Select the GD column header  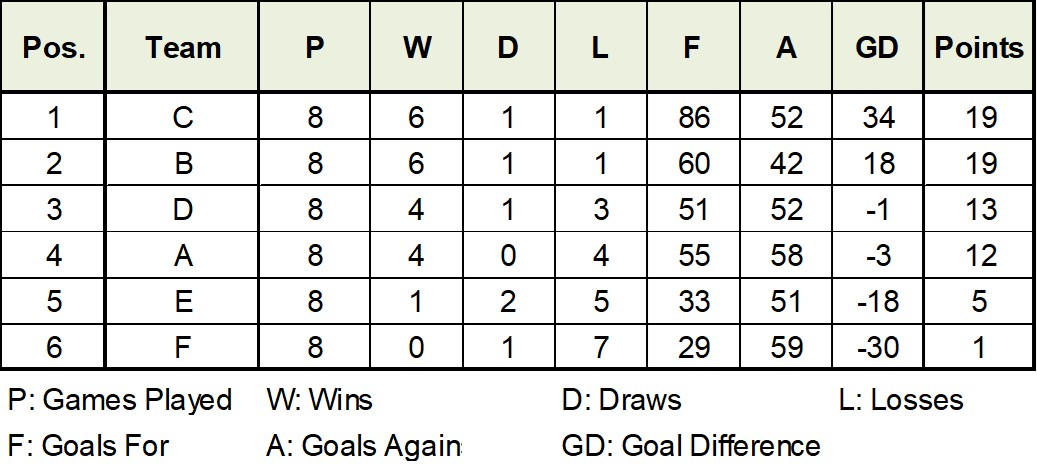click(x=877, y=49)
